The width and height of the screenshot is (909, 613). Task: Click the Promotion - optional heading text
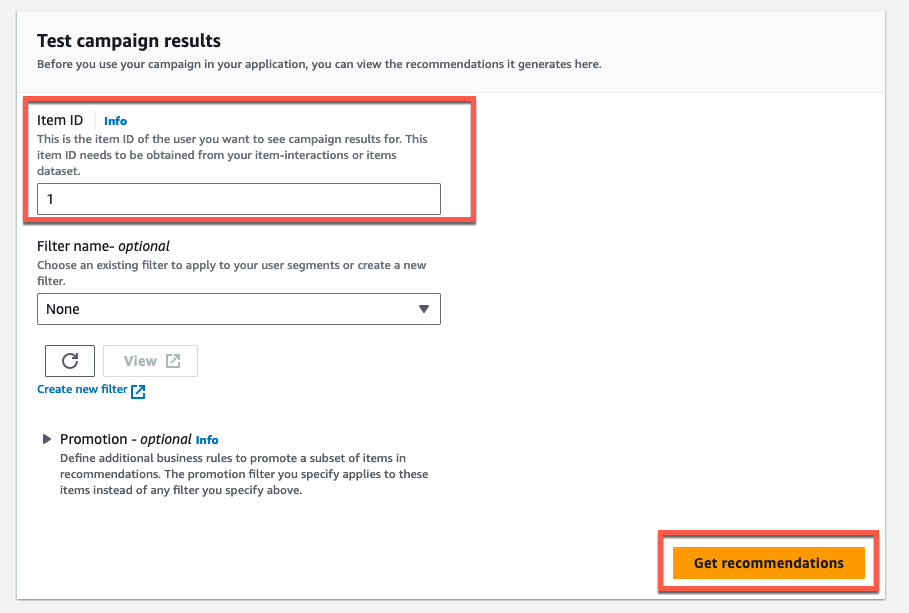pos(126,439)
